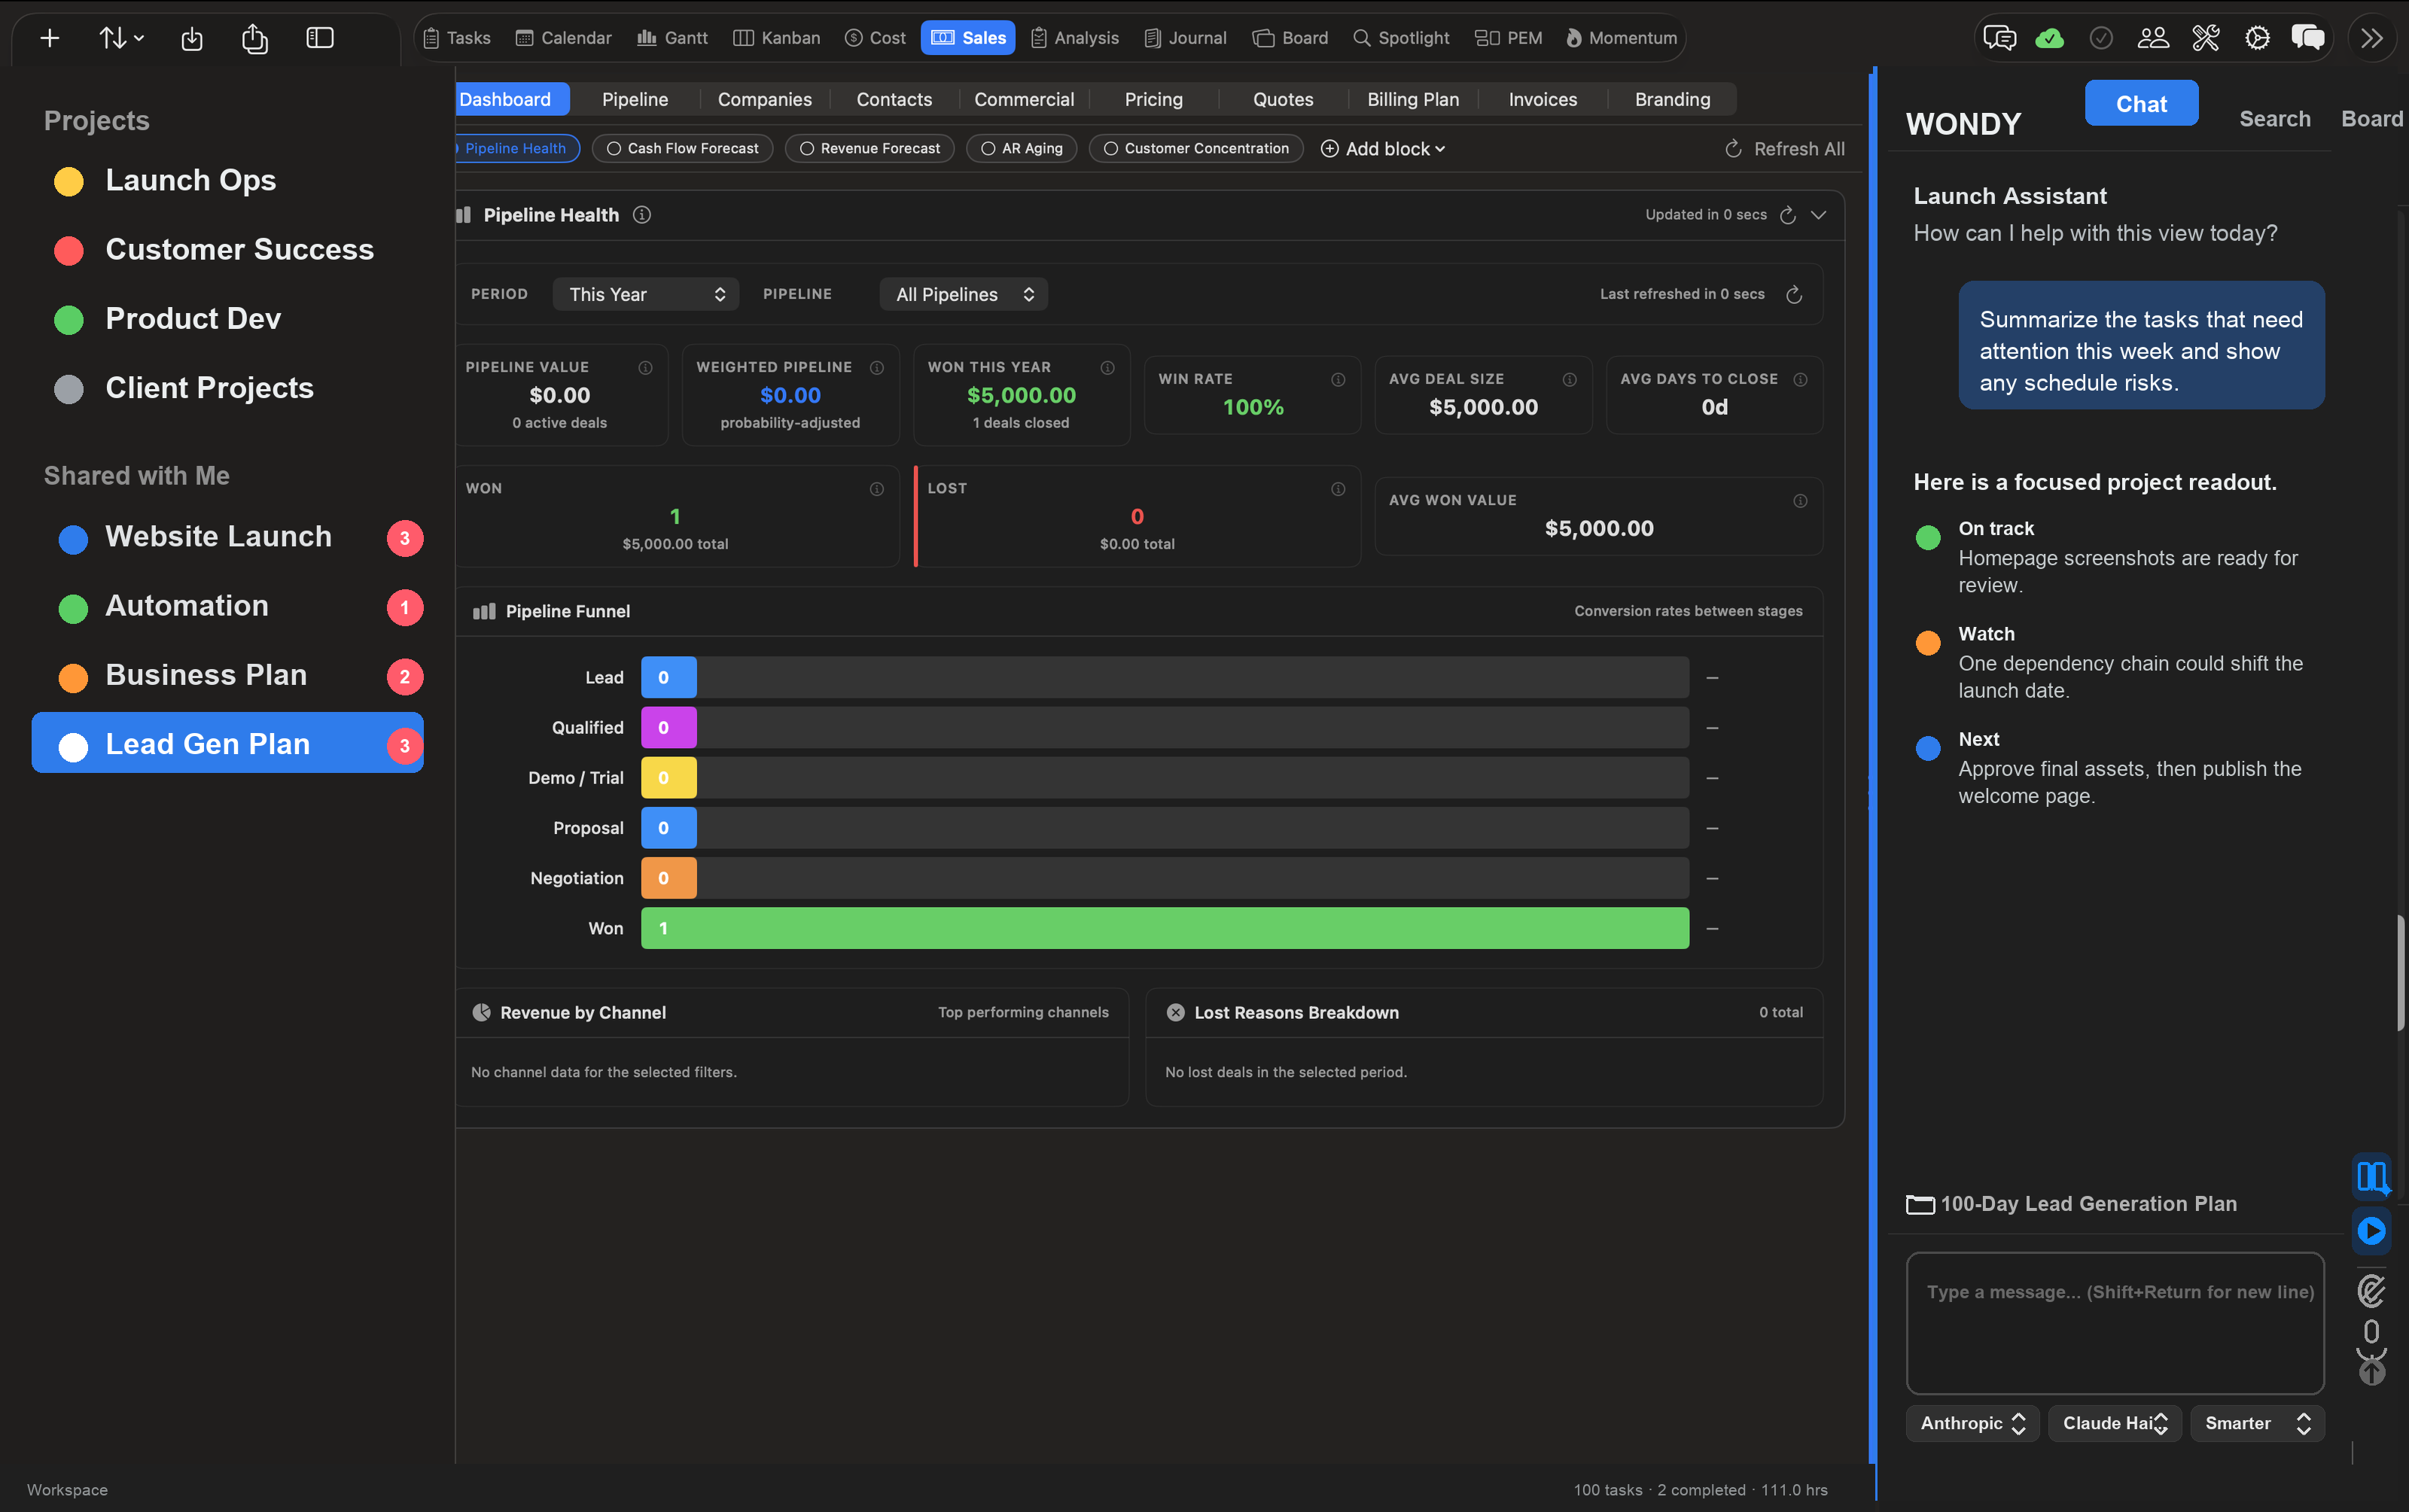Click refresh icon next to Last refreshed

pos(1794,294)
